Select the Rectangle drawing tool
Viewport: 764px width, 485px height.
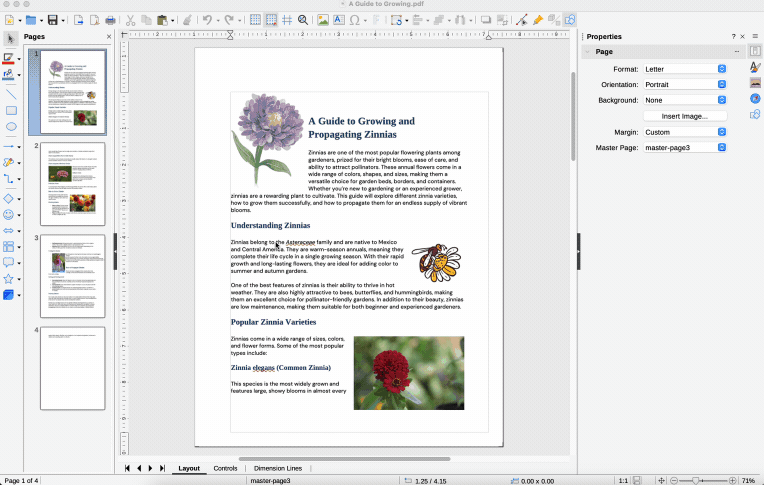(11, 110)
